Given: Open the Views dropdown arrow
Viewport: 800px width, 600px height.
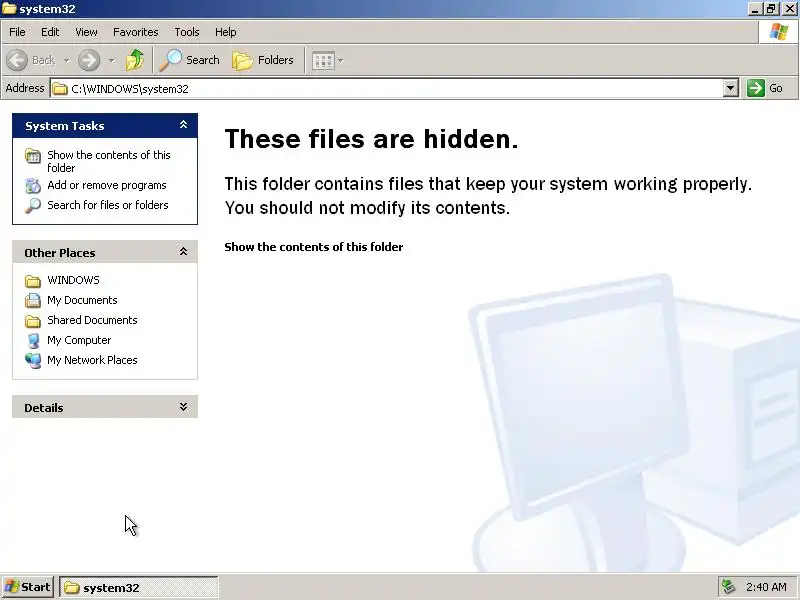Looking at the screenshot, I should tap(340, 61).
